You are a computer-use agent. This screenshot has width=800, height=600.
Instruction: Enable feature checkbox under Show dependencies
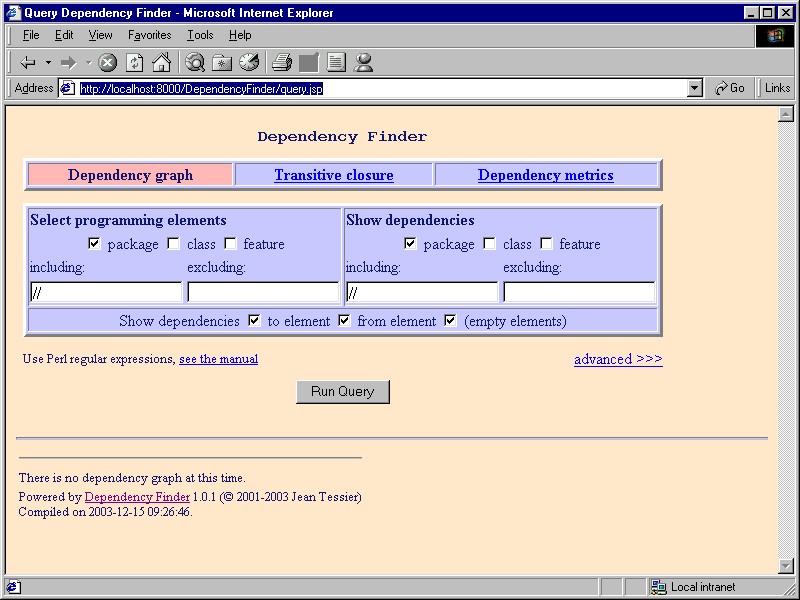[x=547, y=244]
